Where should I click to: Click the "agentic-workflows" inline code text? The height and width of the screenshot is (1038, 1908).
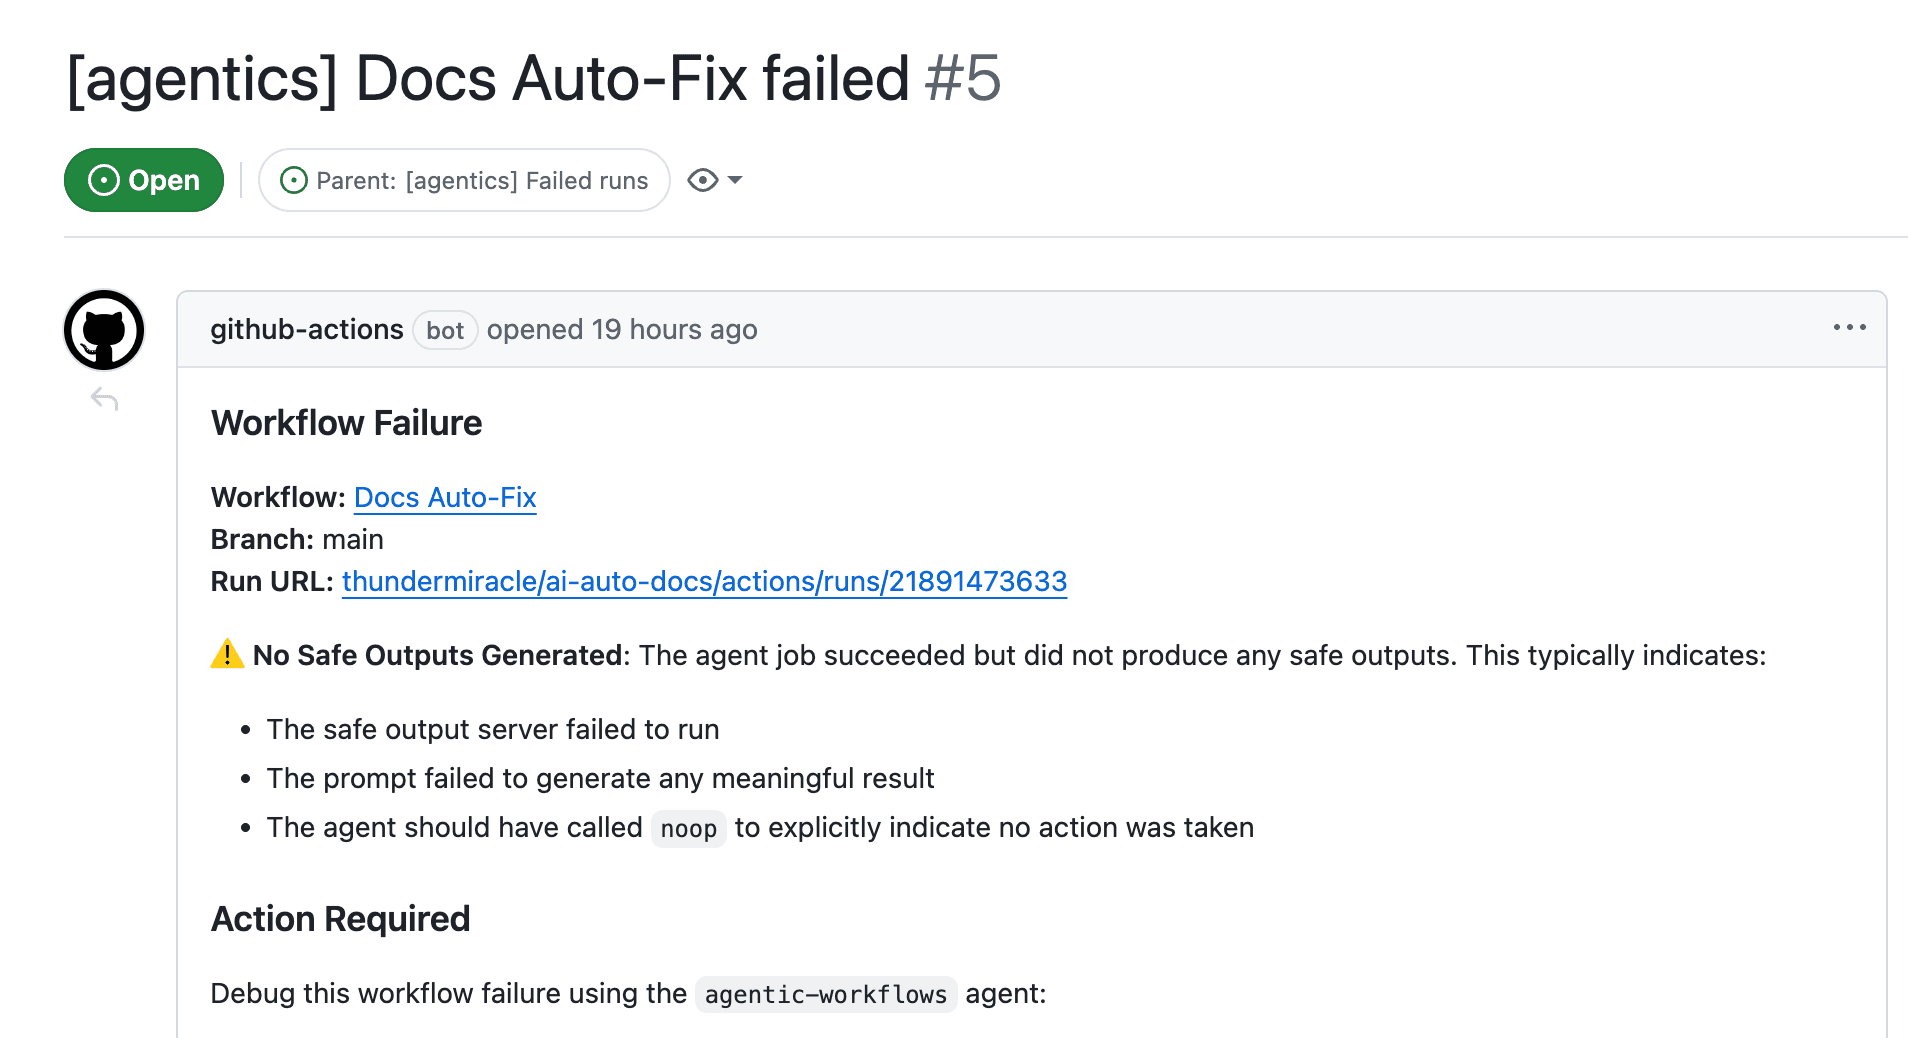click(x=825, y=995)
